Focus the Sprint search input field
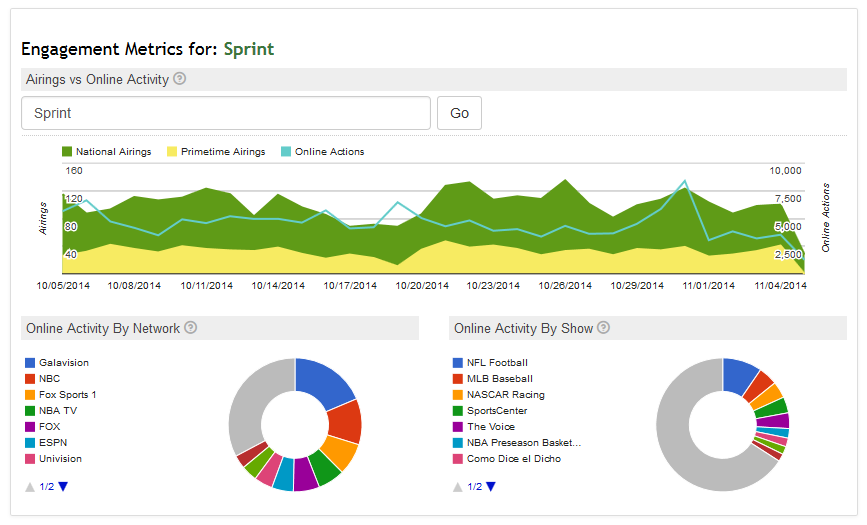This screenshot has height=525, width=867. click(x=226, y=113)
